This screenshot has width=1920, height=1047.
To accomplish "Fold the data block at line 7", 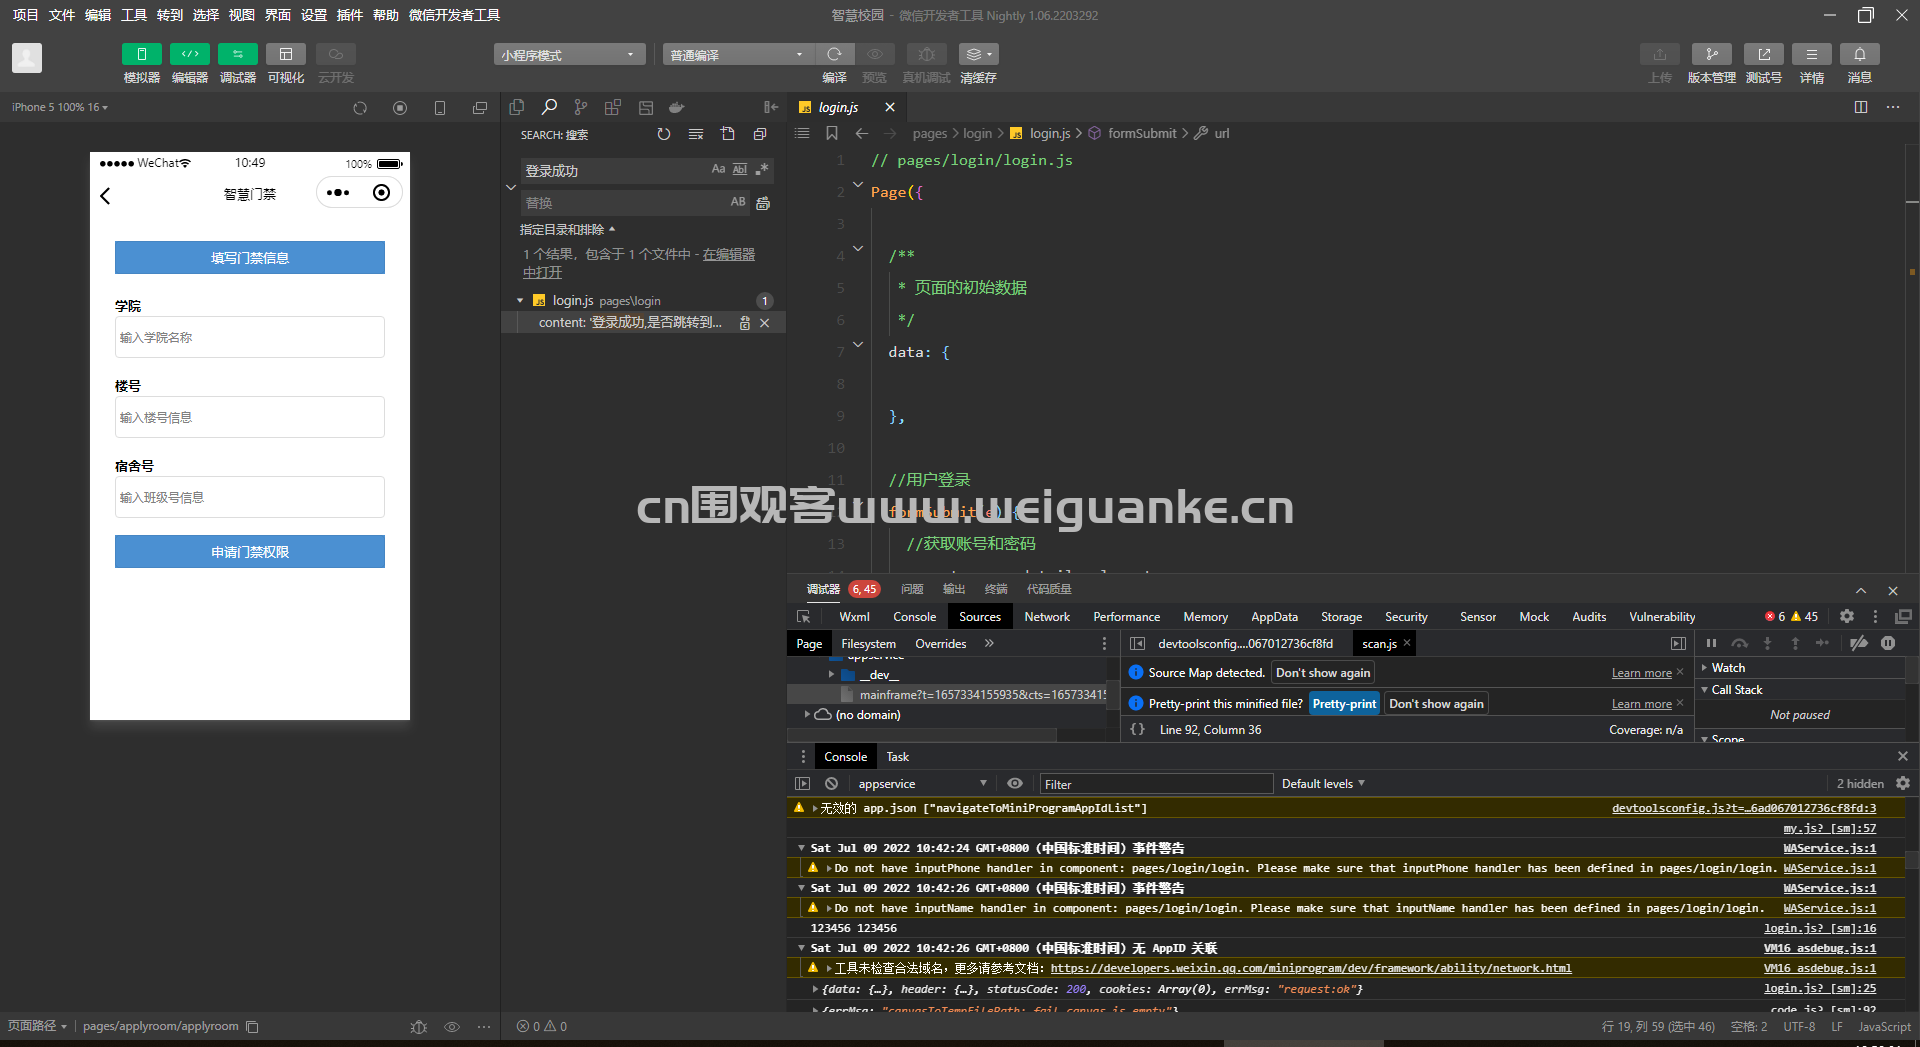I will (858, 343).
